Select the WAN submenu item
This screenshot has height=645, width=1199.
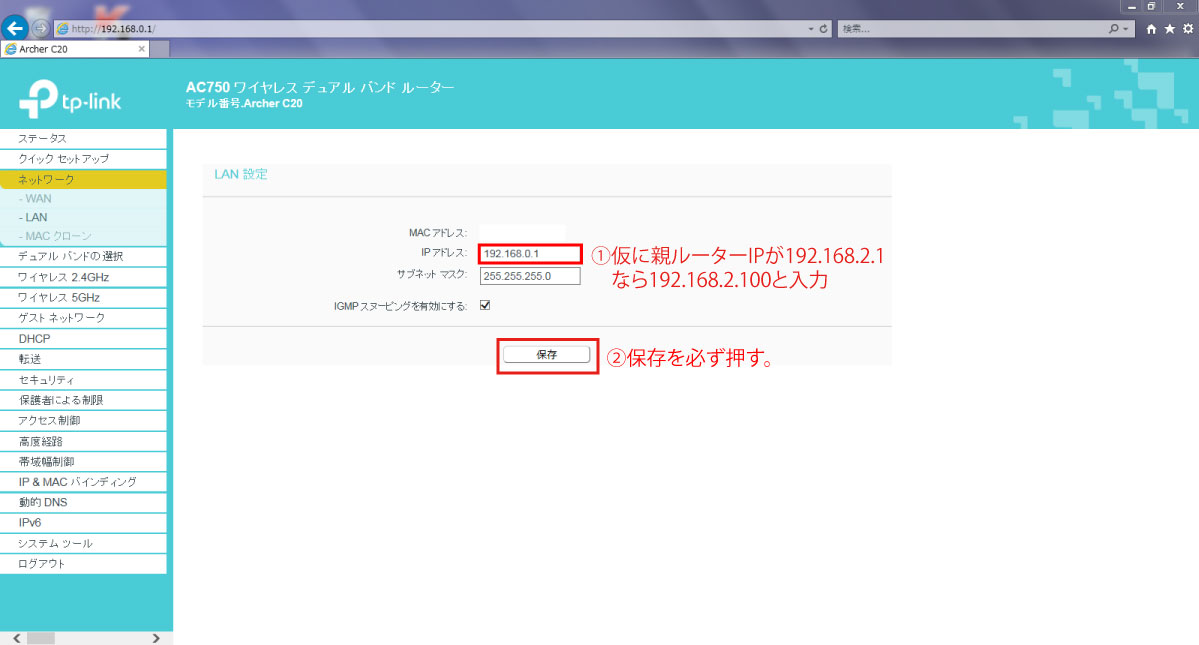click(x=38, y=199)
